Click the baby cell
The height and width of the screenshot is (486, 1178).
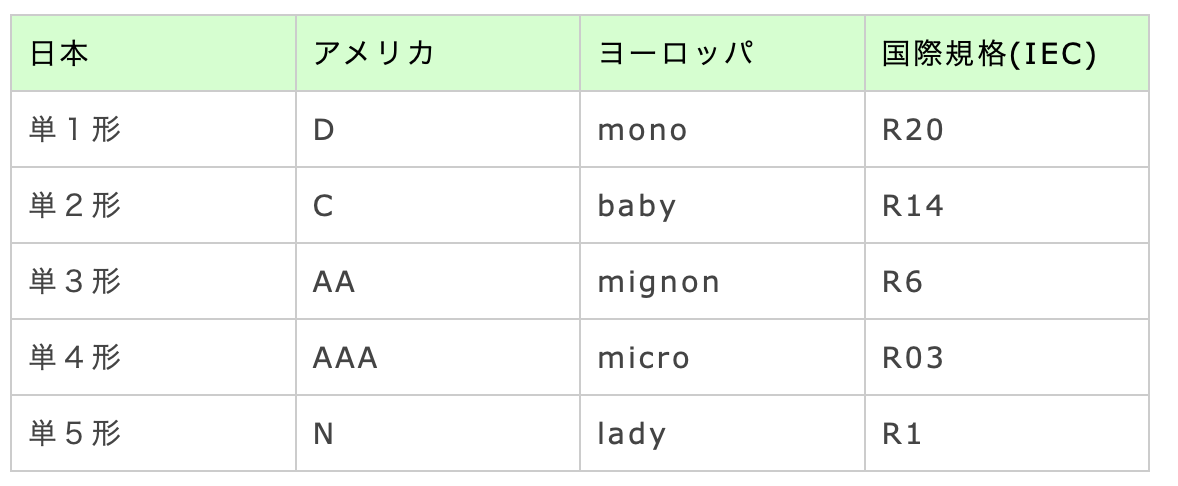point(637,206)
